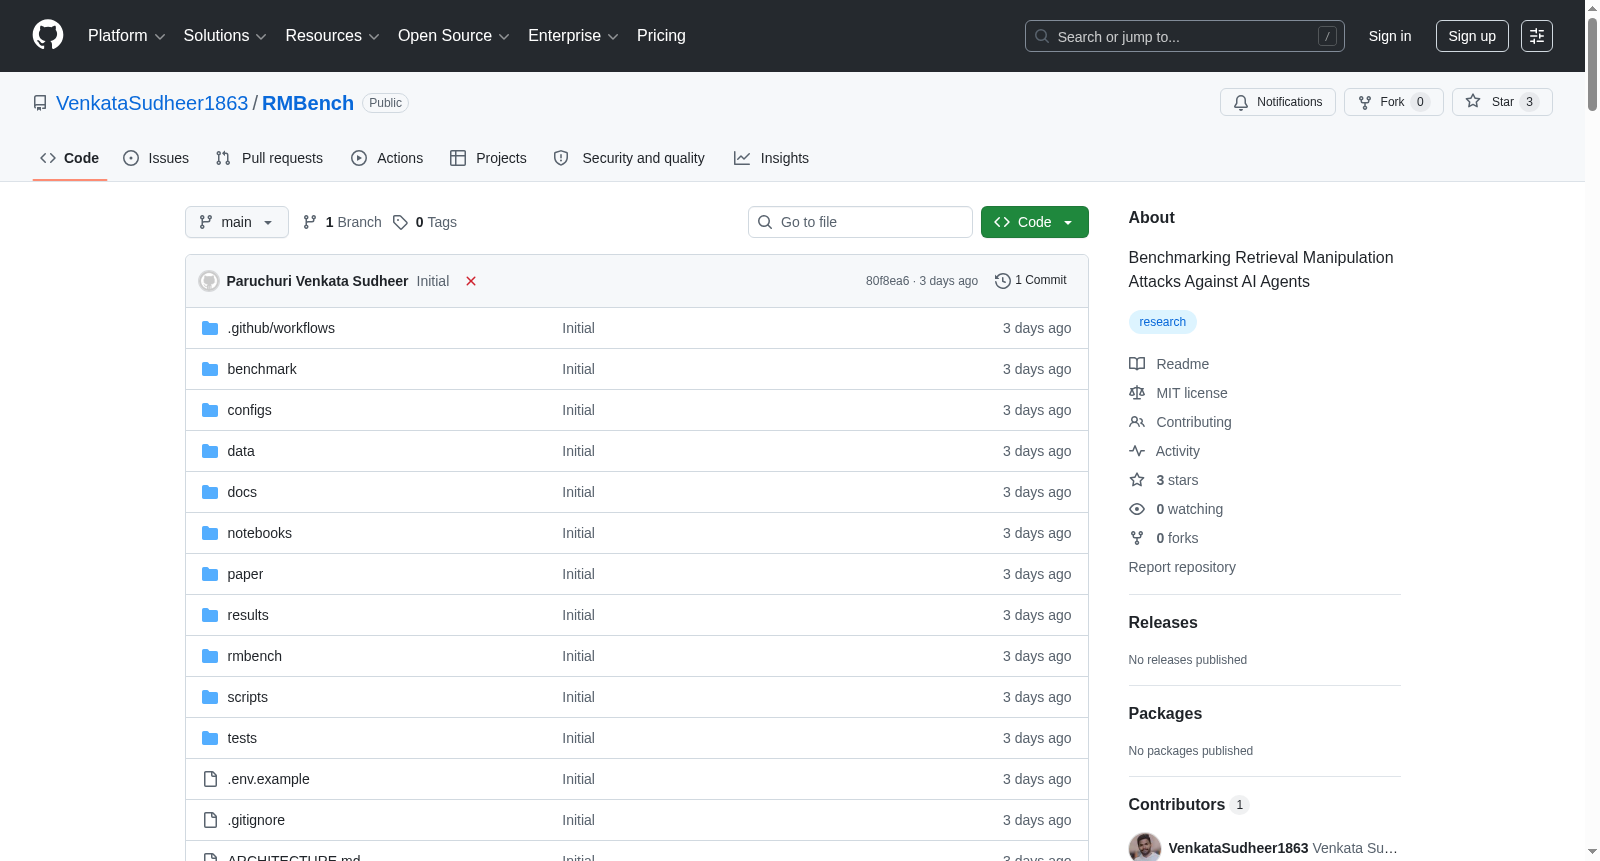Click the docs folder icon
Viewport: 1600px width, 861px height.
(210, 492)
